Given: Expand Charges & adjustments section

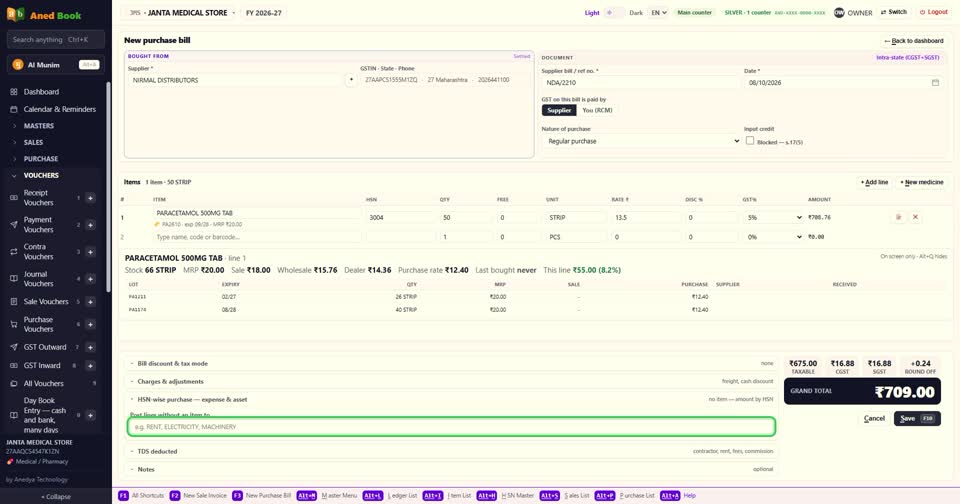Looking at the screenshot, I should click(x=451, y=381).
